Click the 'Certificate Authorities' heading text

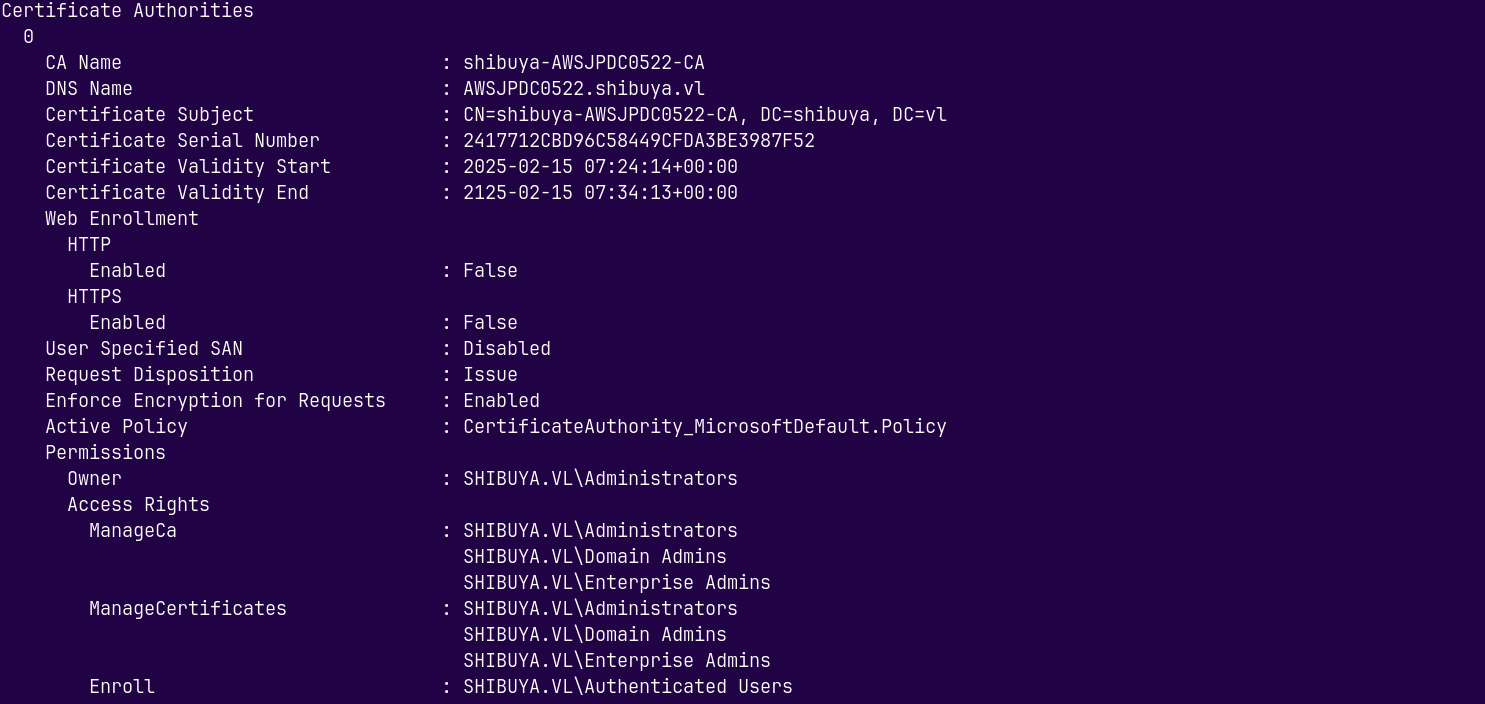pyautogui.click(x=127, y=11)
